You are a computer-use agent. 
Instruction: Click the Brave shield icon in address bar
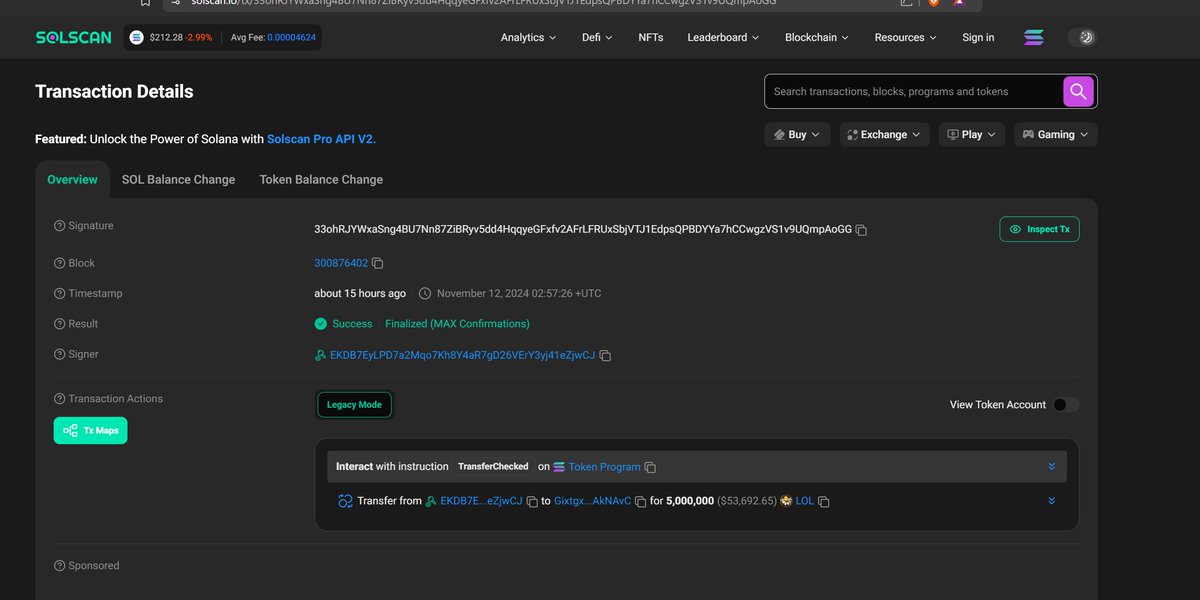pos(934,3)
